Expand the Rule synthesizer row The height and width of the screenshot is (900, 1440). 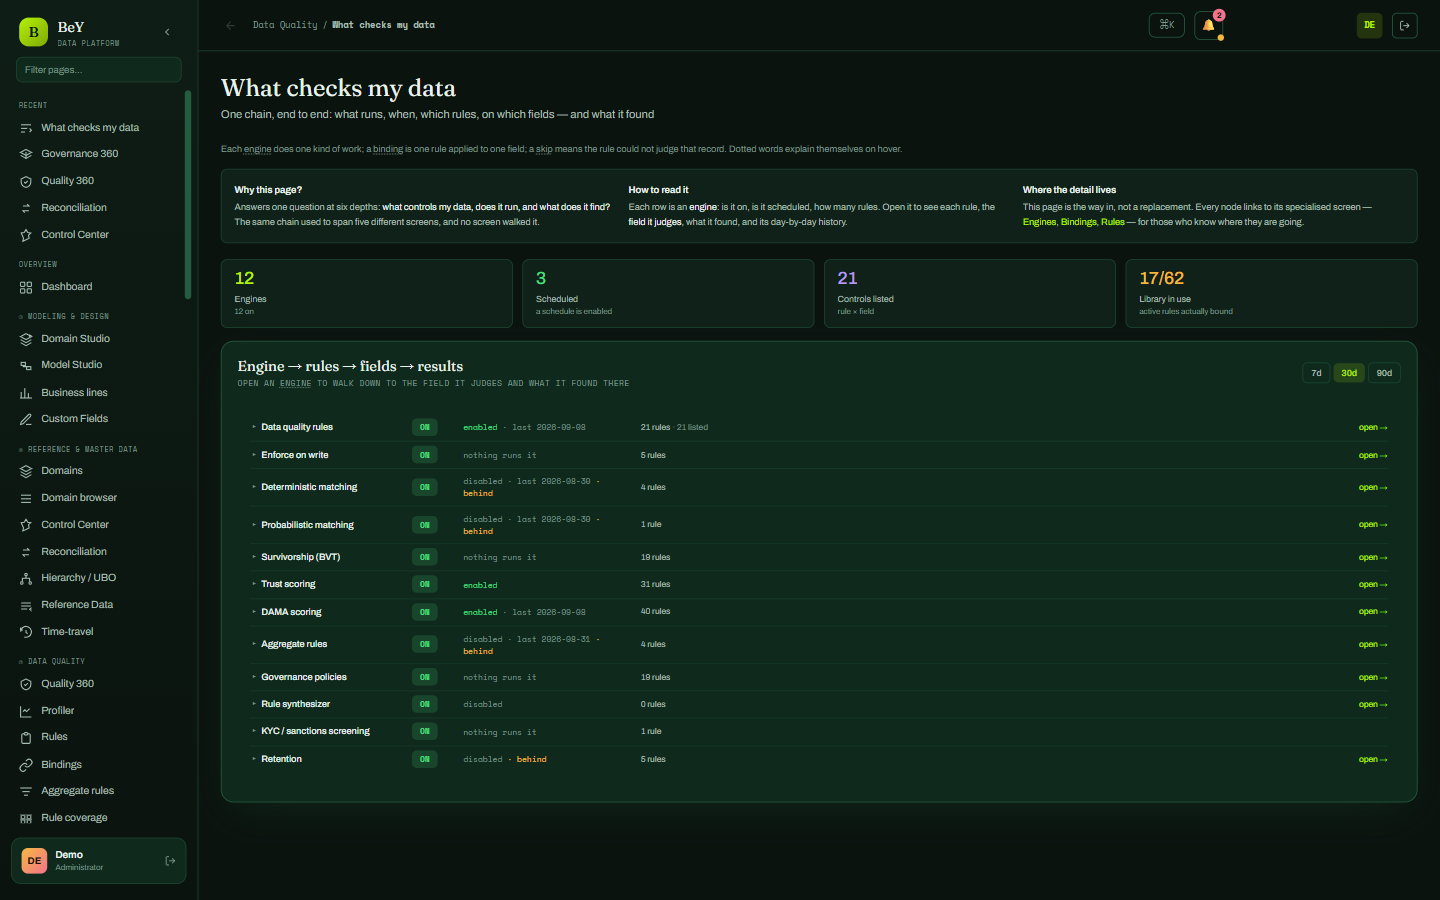point(254,704)
